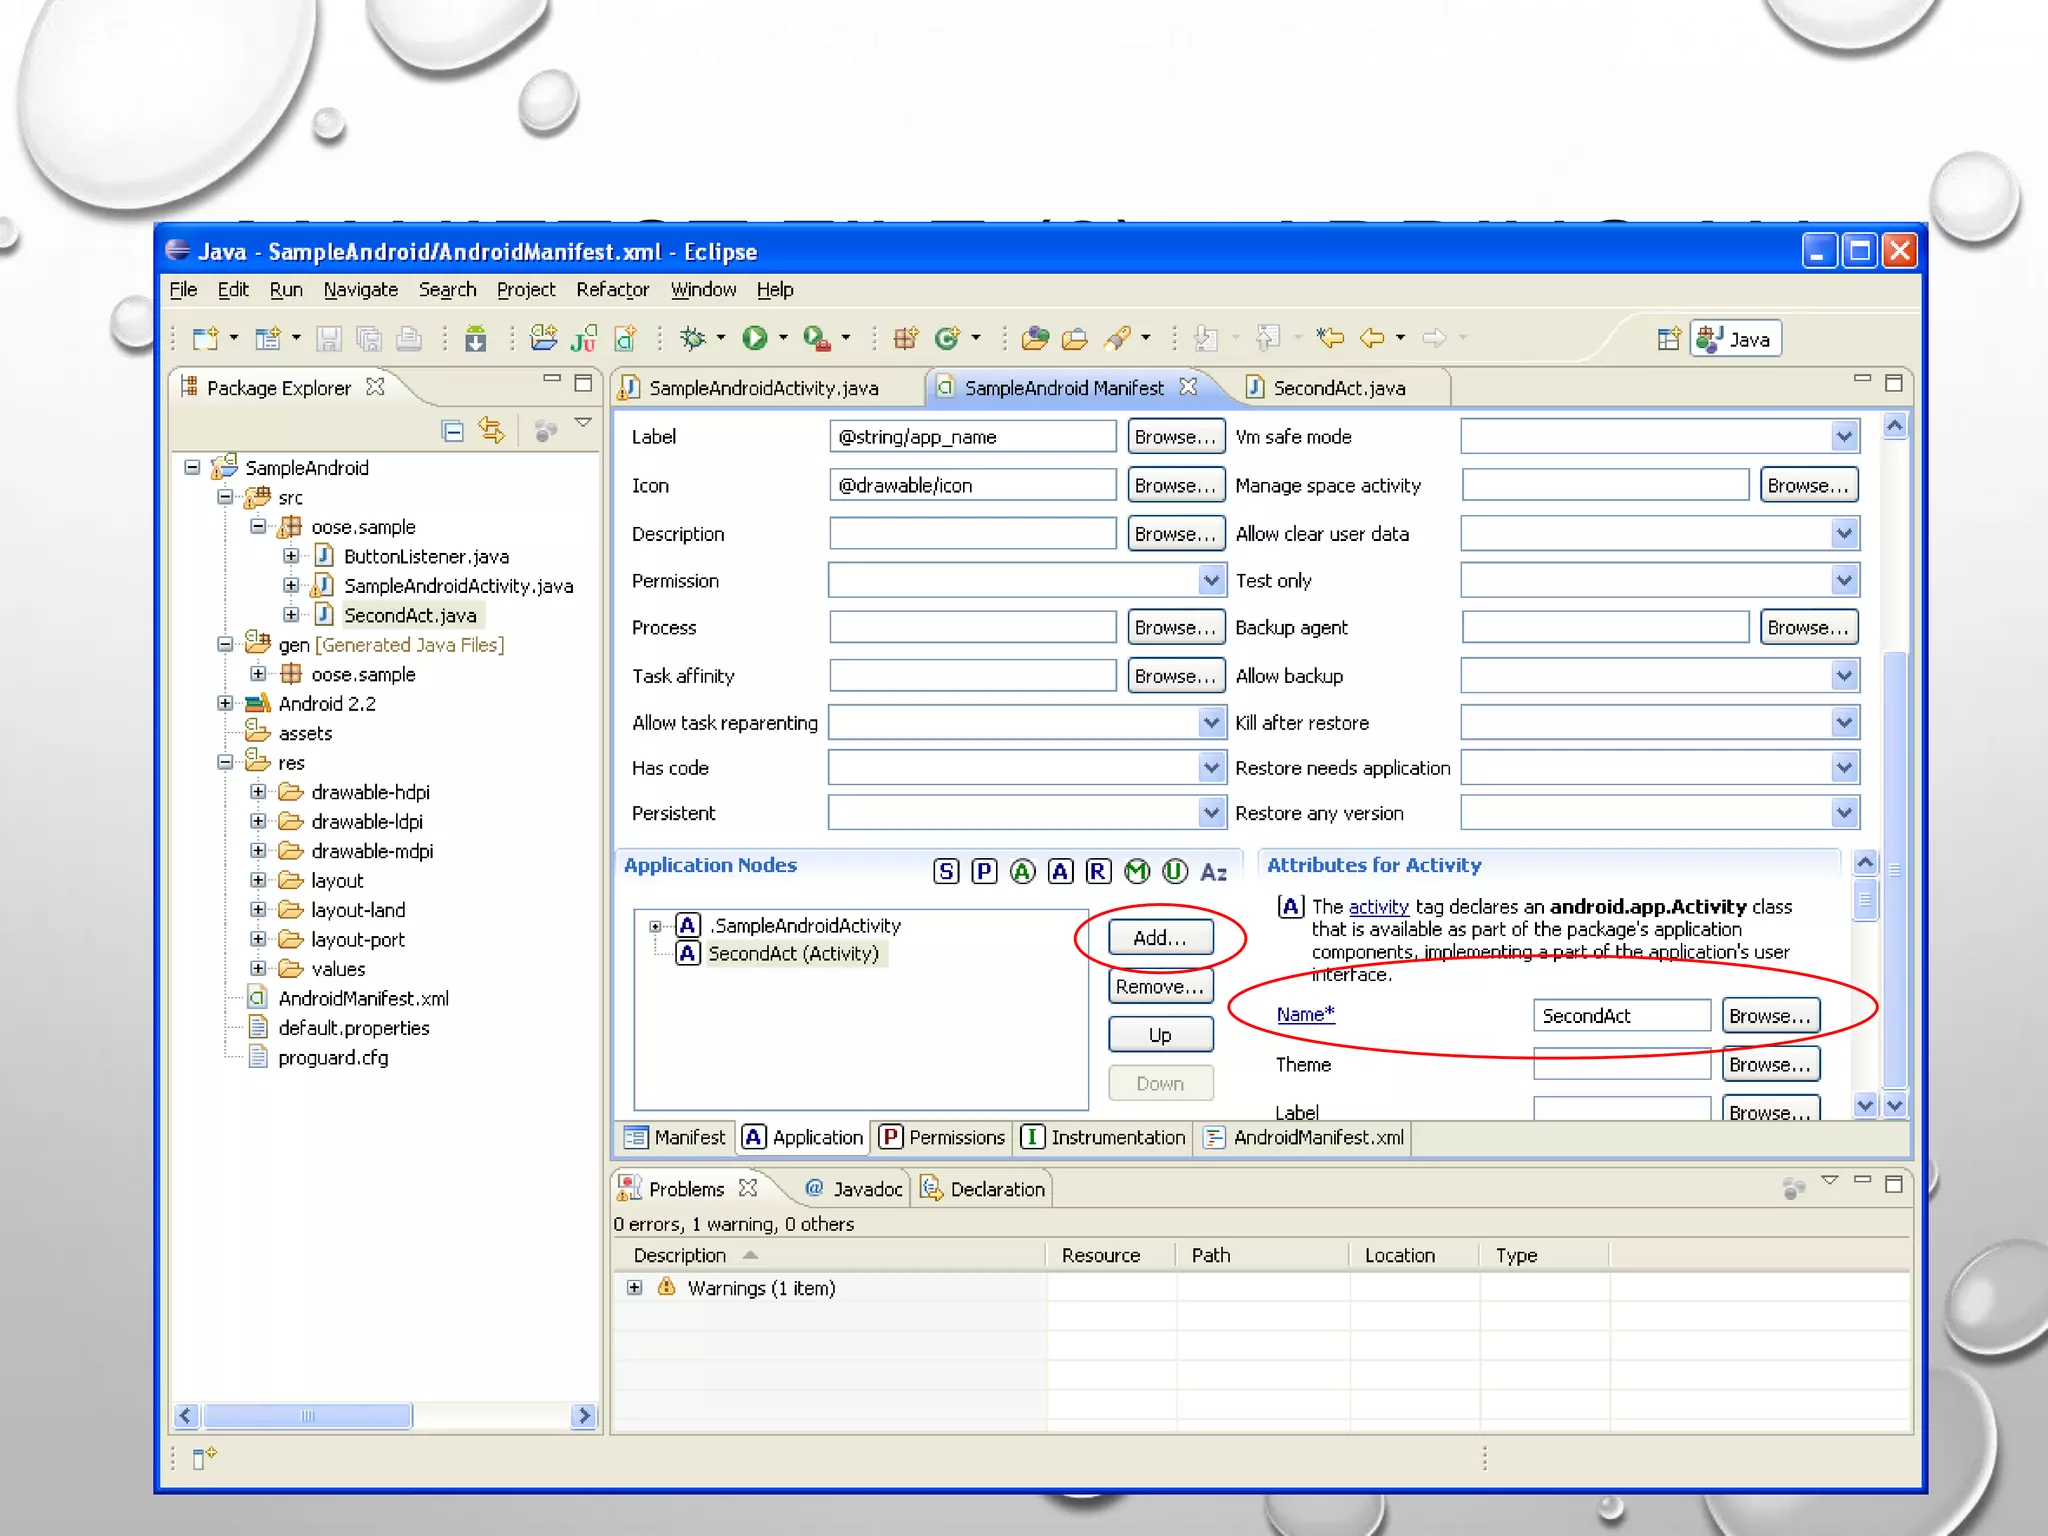Click the Open Perspective icon

[x=1668, y=339]
